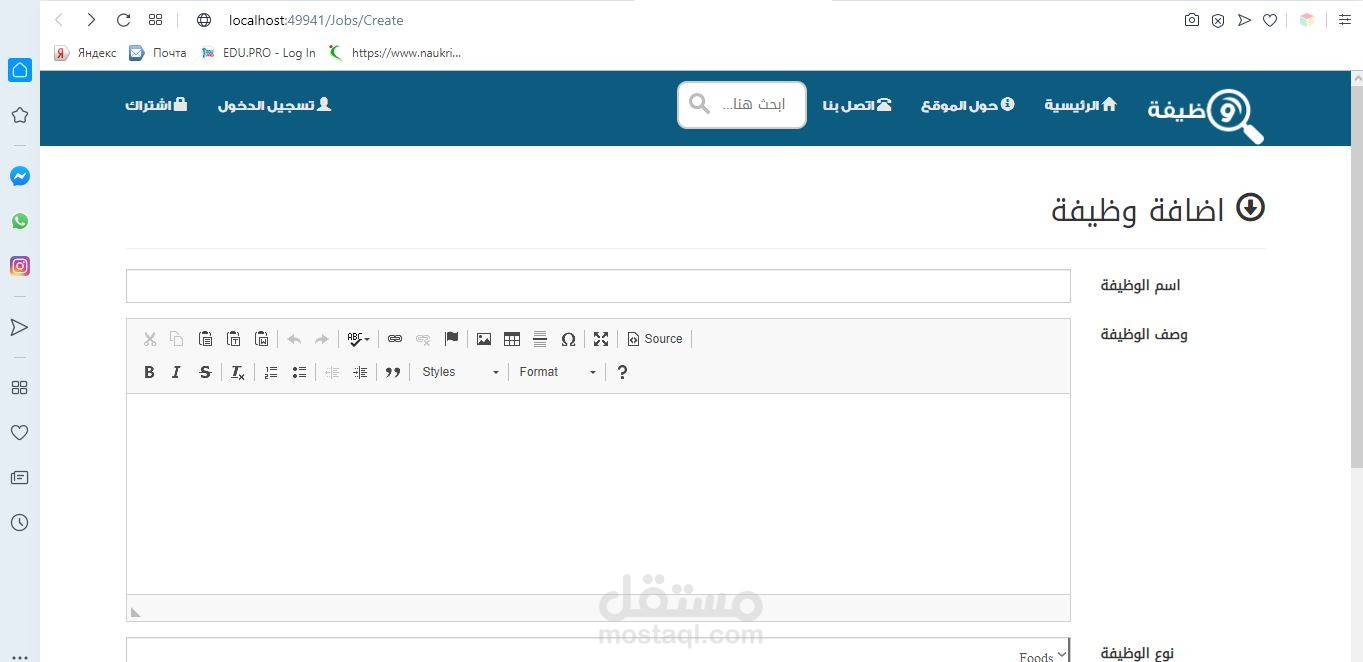Click the editor resize handle corner
The image size is (1363, 662).
click(x=136, y=612)
